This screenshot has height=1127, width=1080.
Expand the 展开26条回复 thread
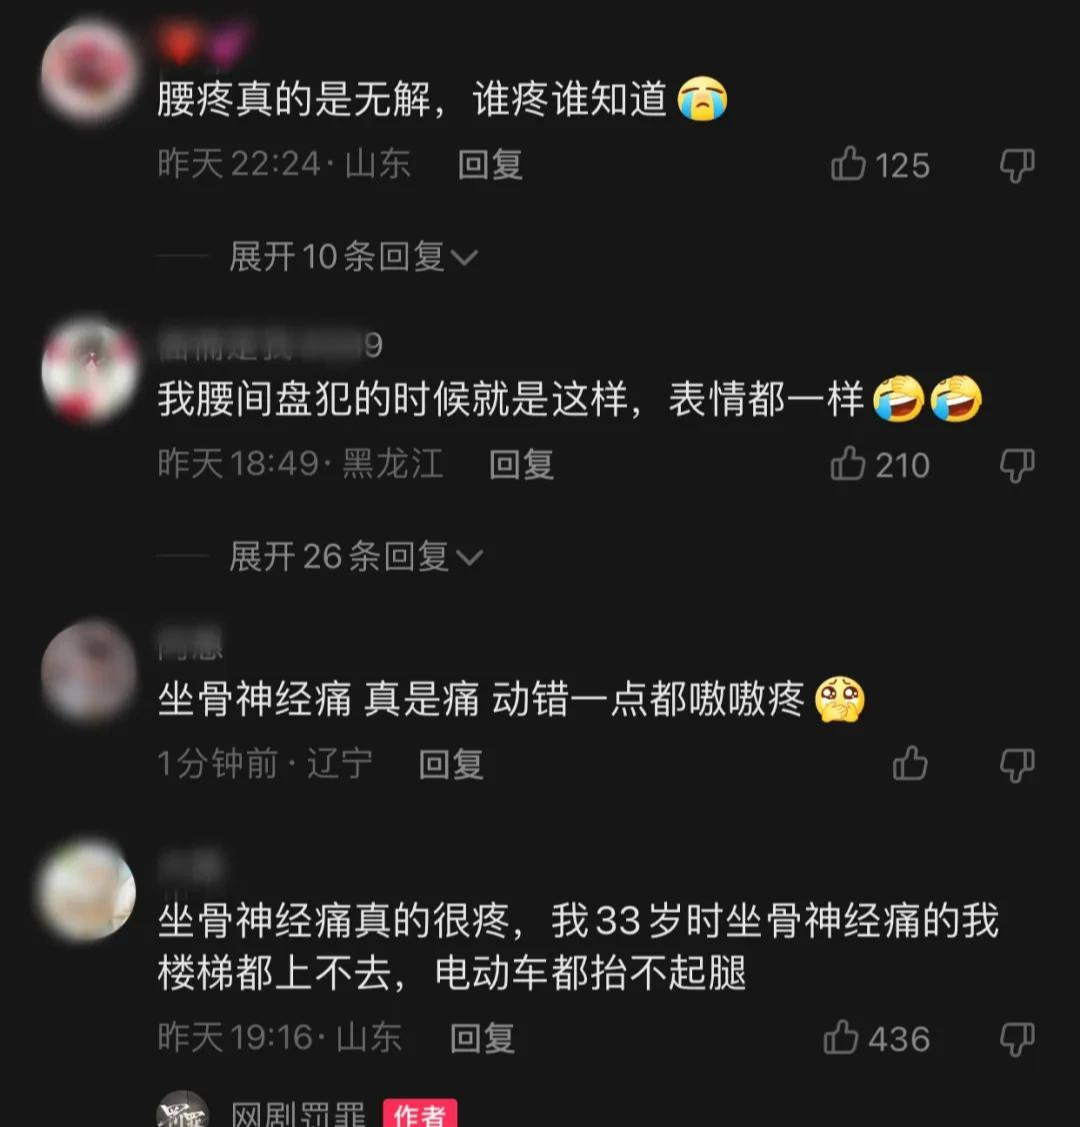click(x=356, y=556)
